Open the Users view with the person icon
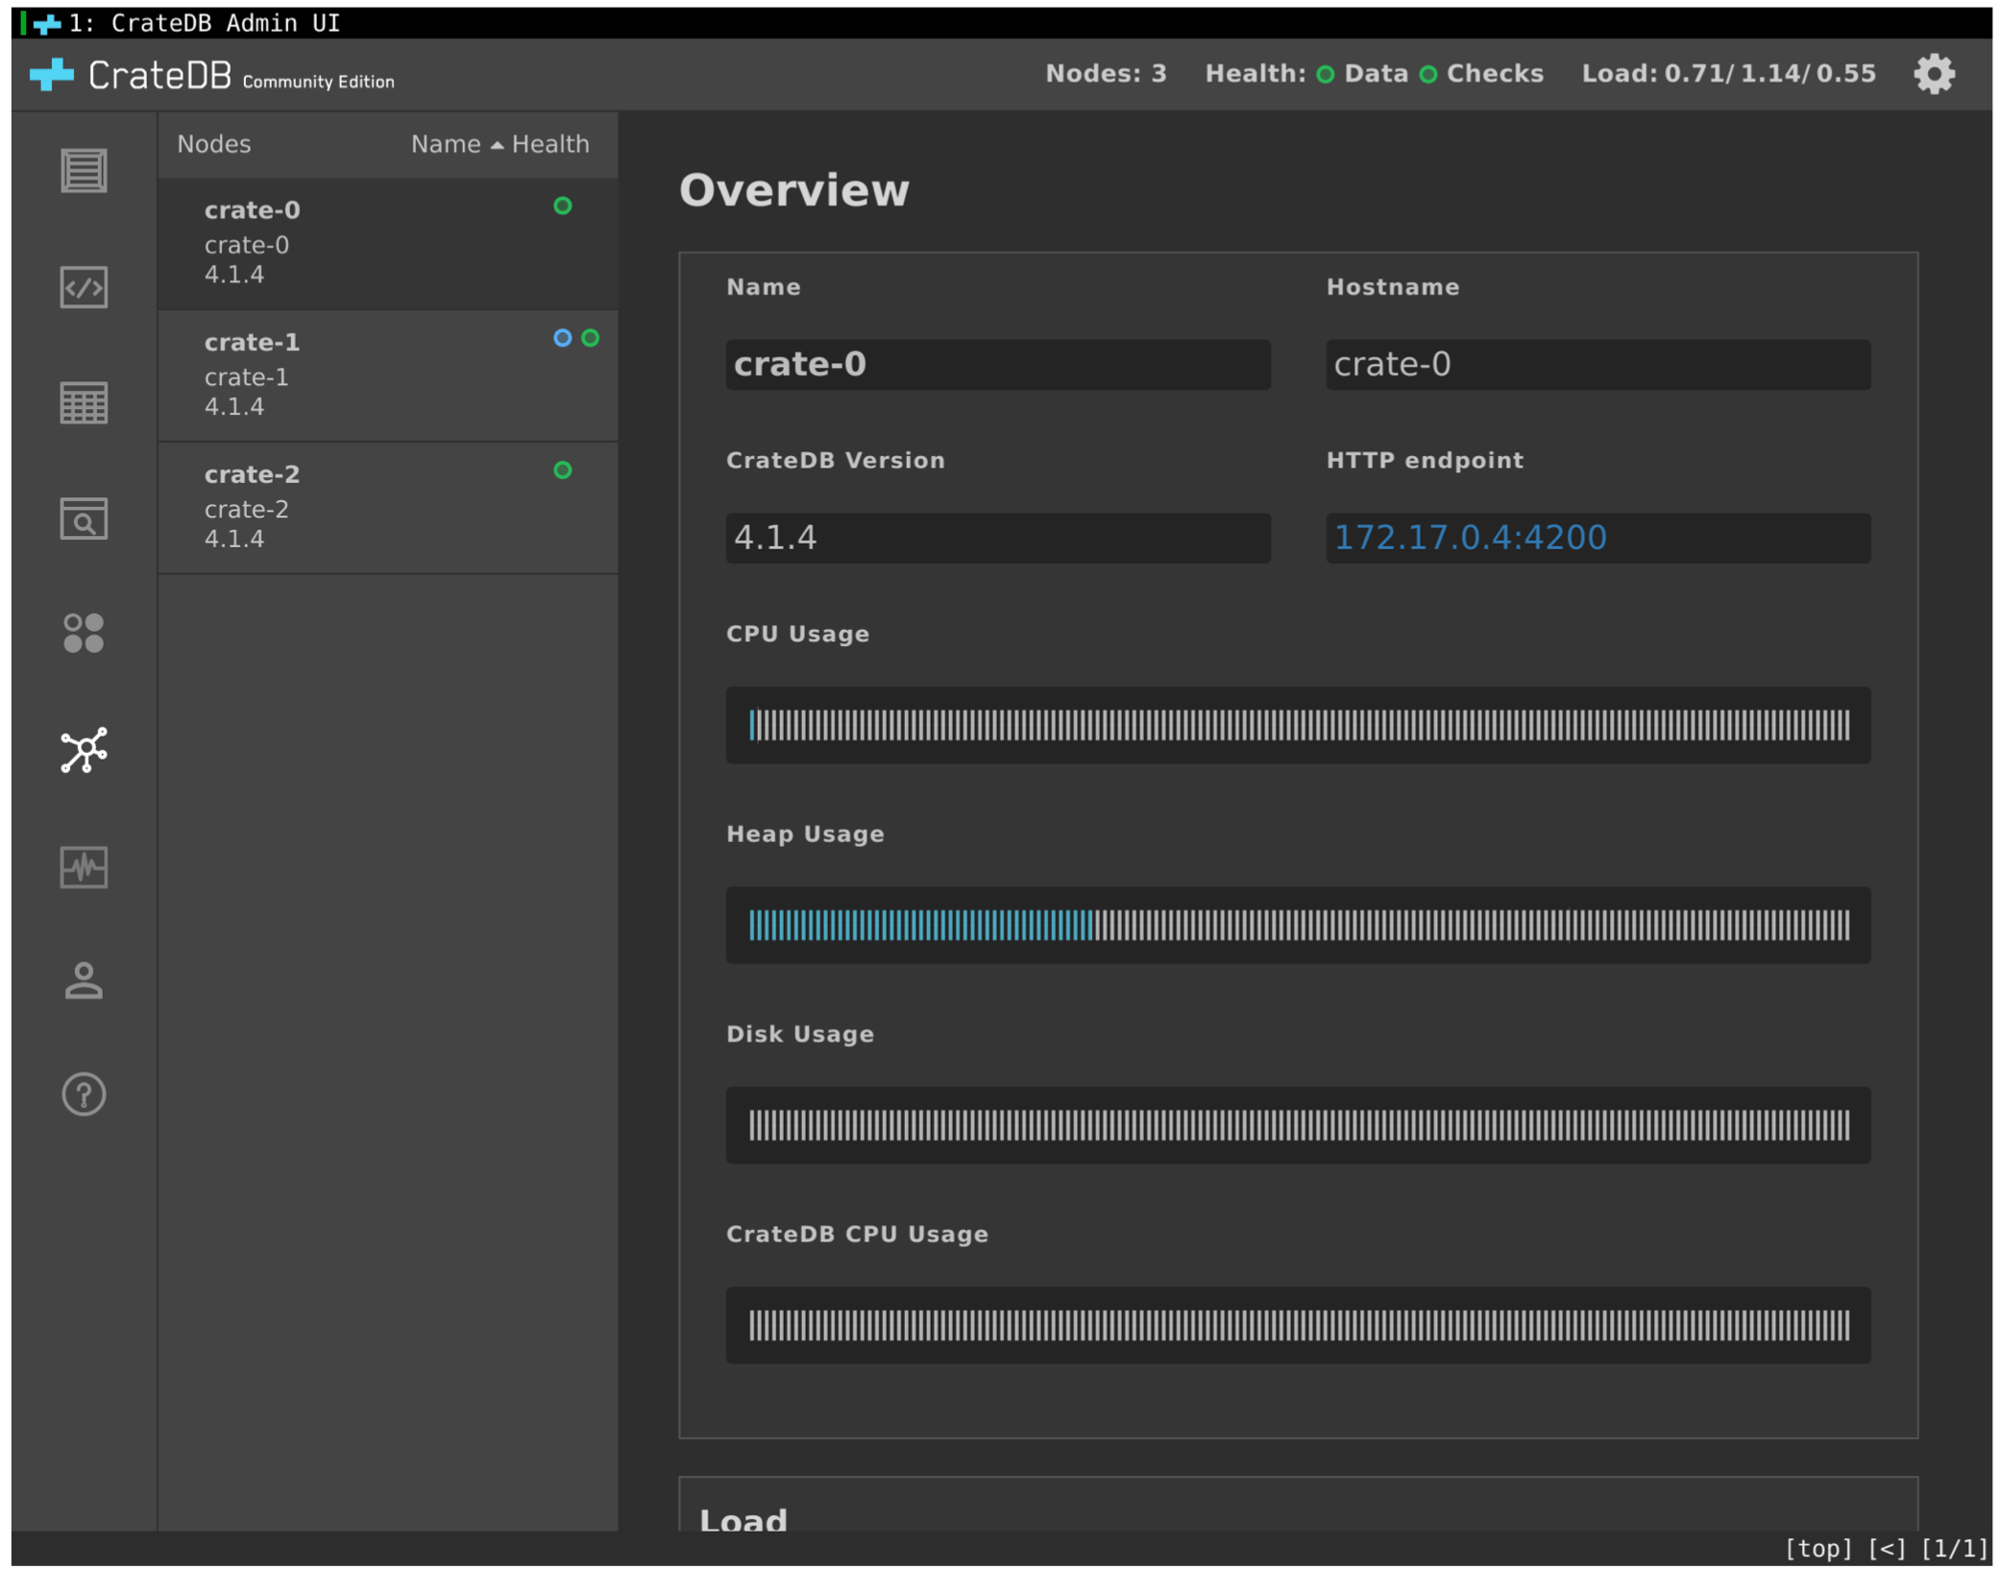 84,980
